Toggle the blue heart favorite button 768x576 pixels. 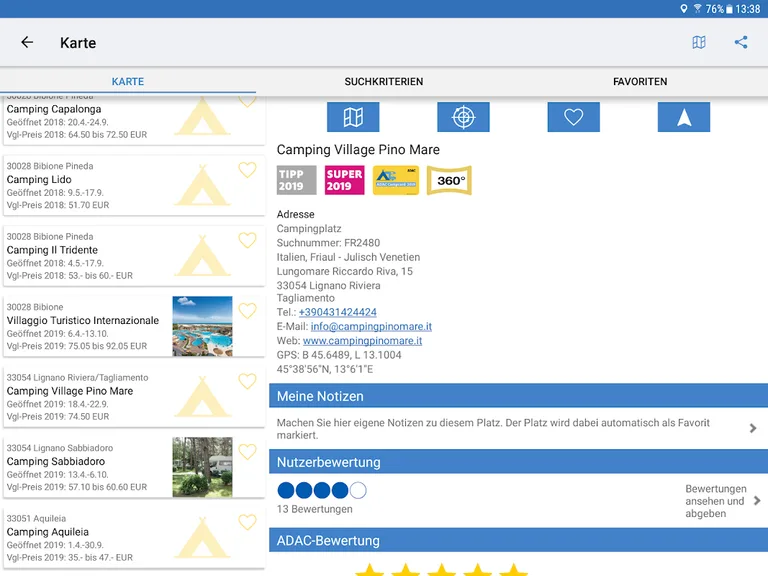pyautogui.click(x=573, y=117)
